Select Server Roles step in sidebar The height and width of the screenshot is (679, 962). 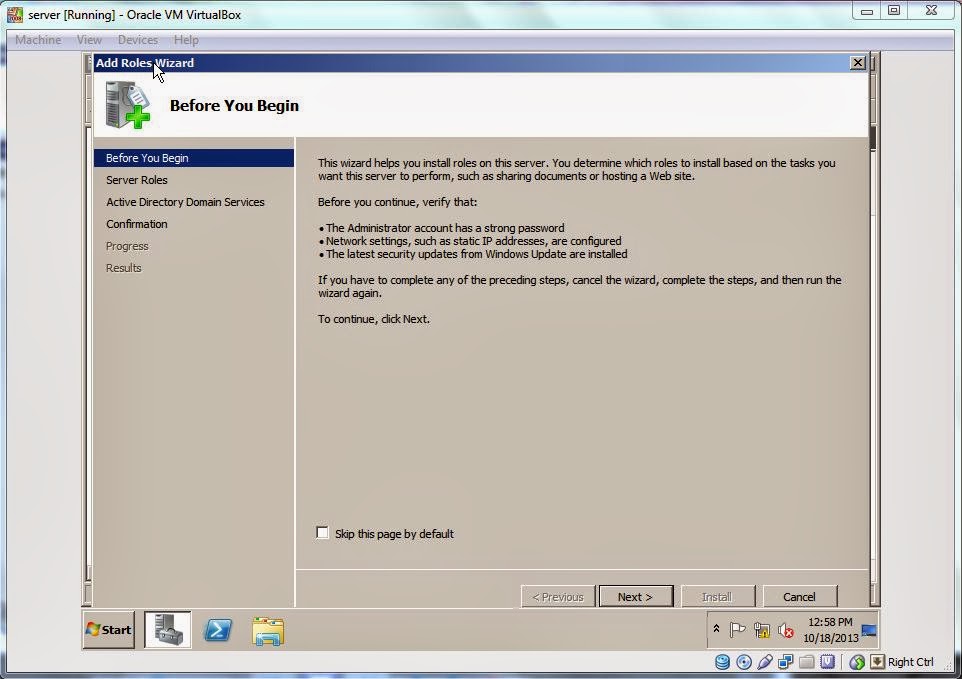[136, 180]
